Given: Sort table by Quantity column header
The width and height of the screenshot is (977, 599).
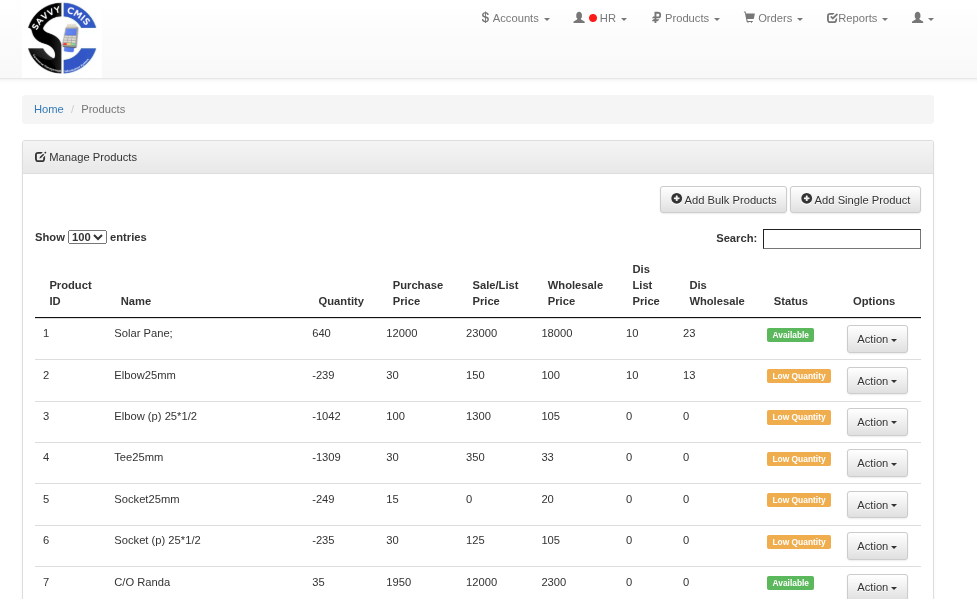Looking at the screenshot, I should pos(341,301).
